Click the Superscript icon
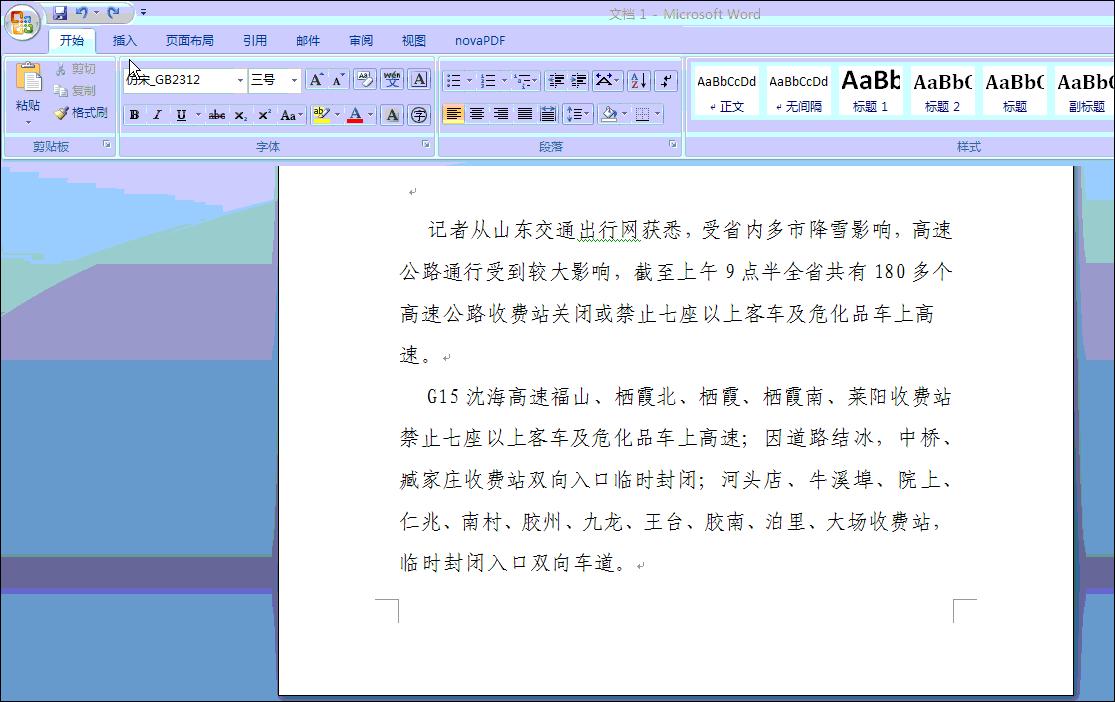The image size is (1115, 702). tap(262, 113)
